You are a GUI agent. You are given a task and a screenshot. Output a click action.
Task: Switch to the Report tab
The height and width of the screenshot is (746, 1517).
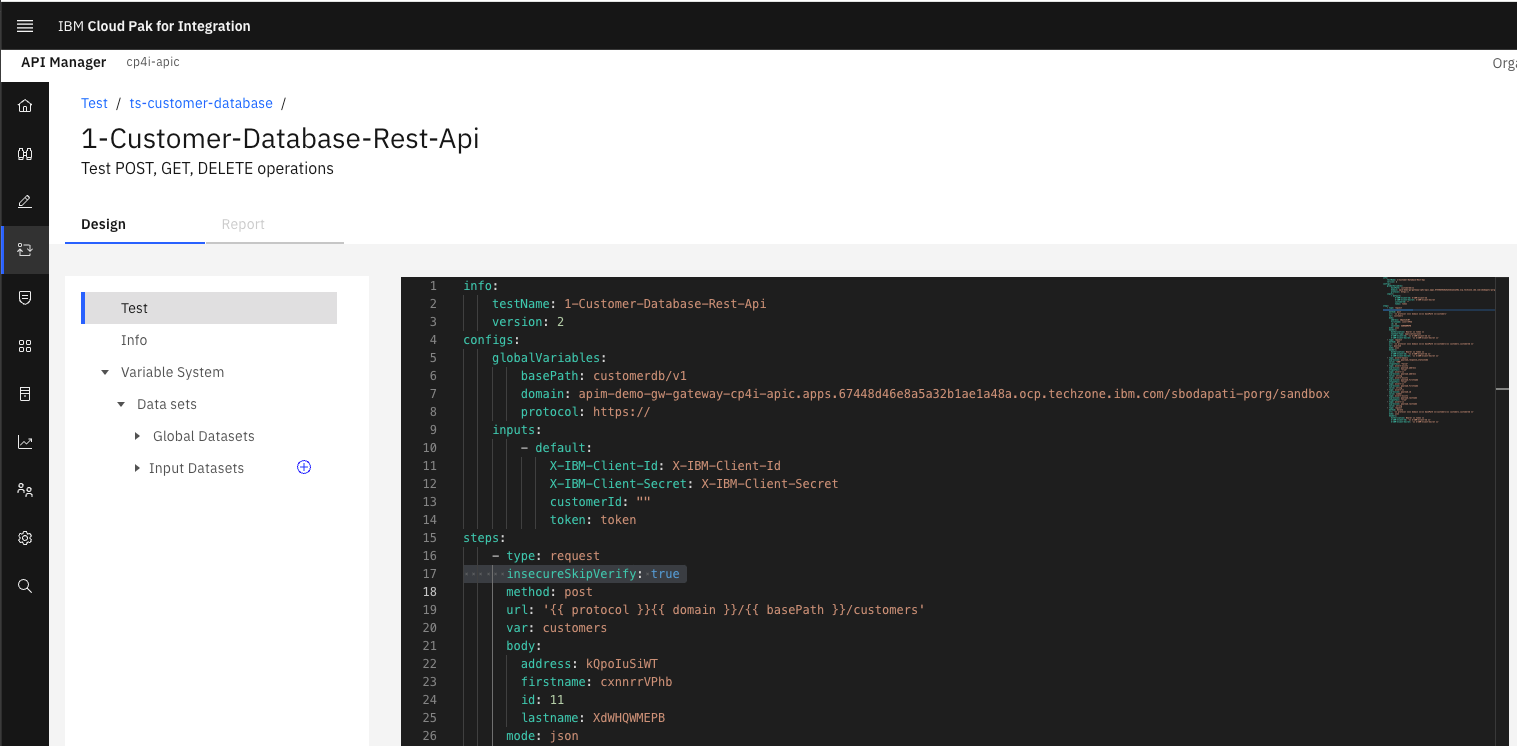pyautogui.click(x=243, y=224)
